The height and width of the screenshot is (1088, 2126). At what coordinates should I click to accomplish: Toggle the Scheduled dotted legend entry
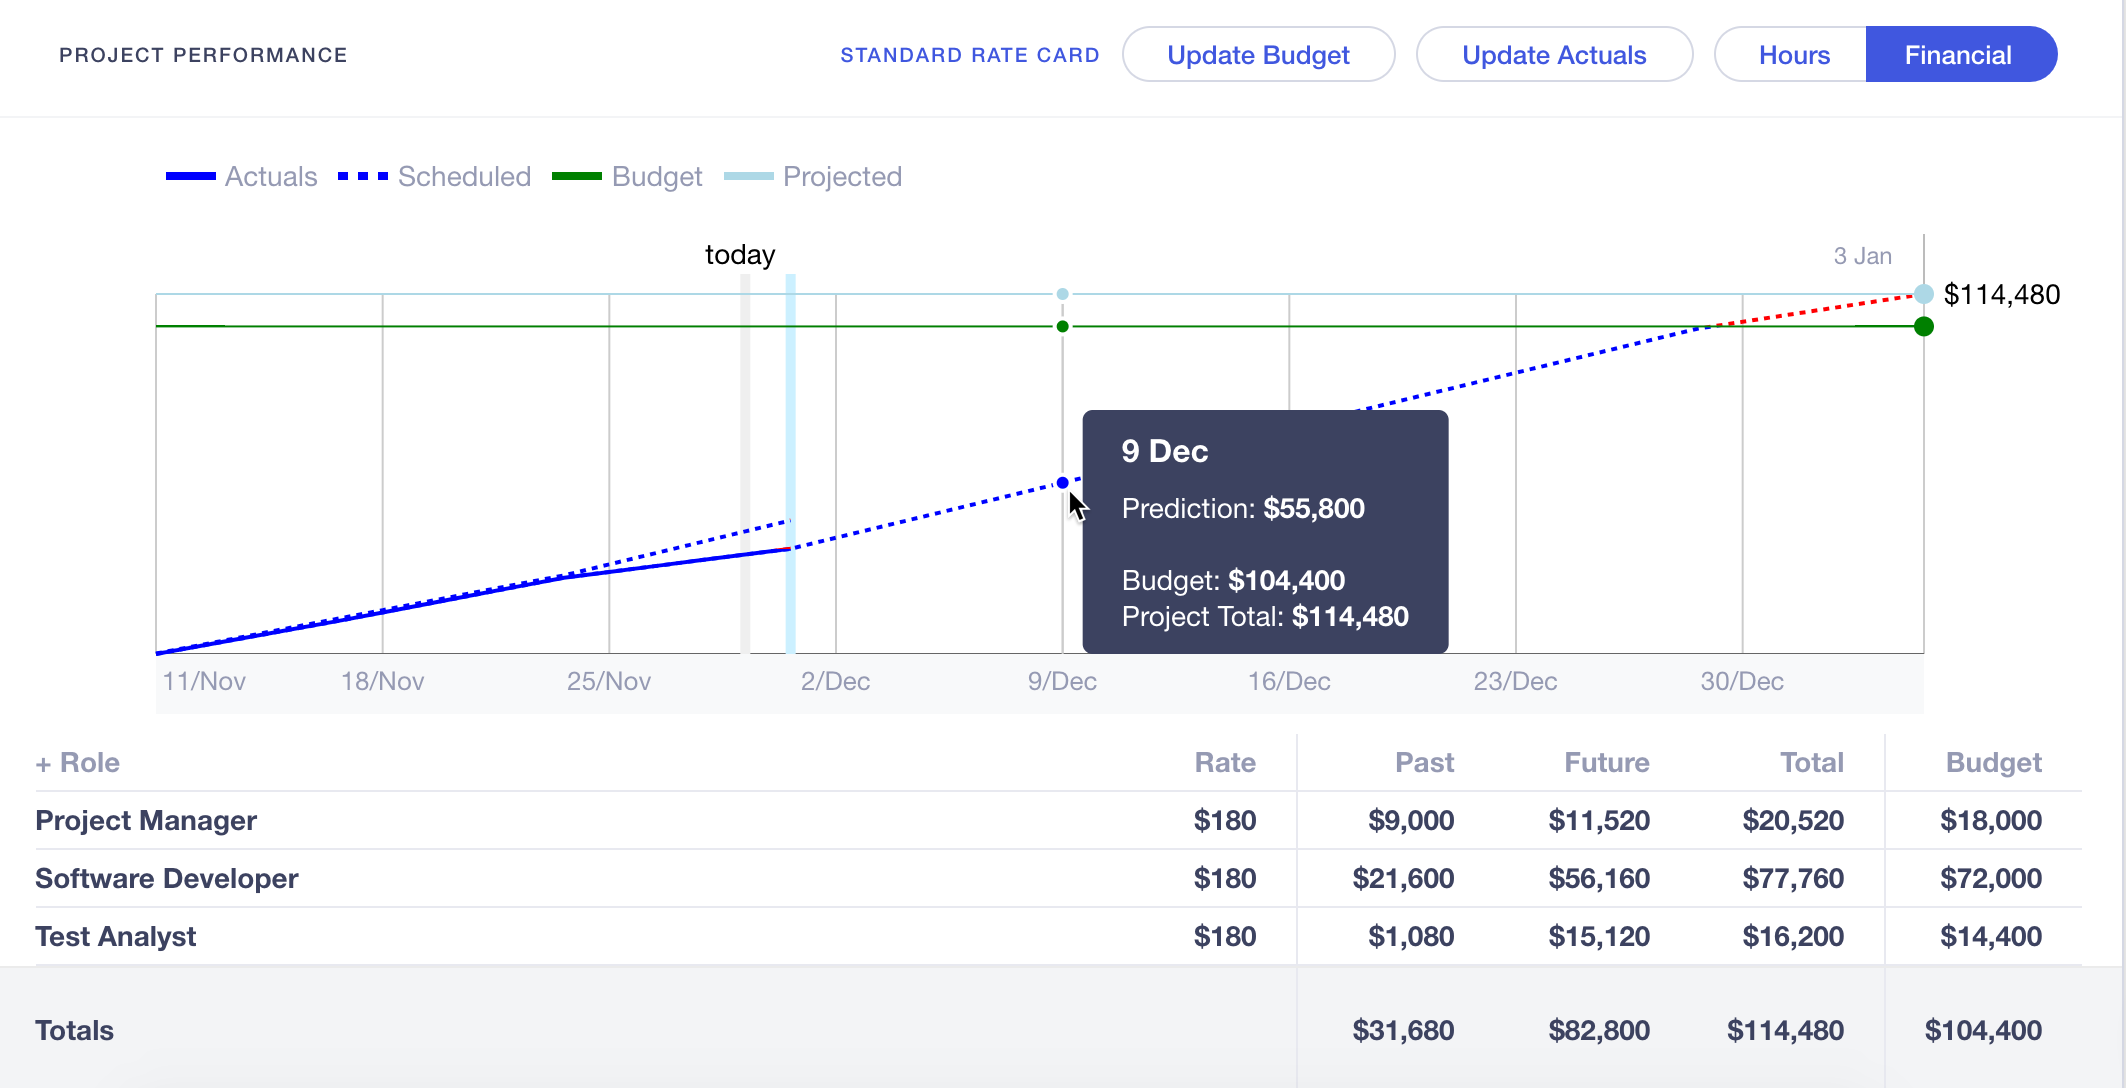coord(363,177)
